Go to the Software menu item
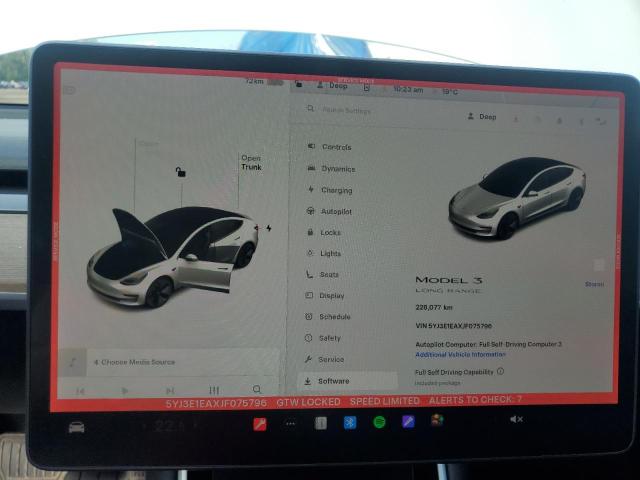 [x=333, y=381]
